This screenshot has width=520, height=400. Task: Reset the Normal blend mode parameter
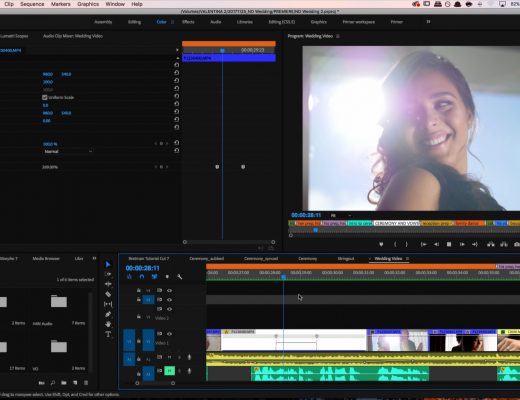[x=176, y=151]
